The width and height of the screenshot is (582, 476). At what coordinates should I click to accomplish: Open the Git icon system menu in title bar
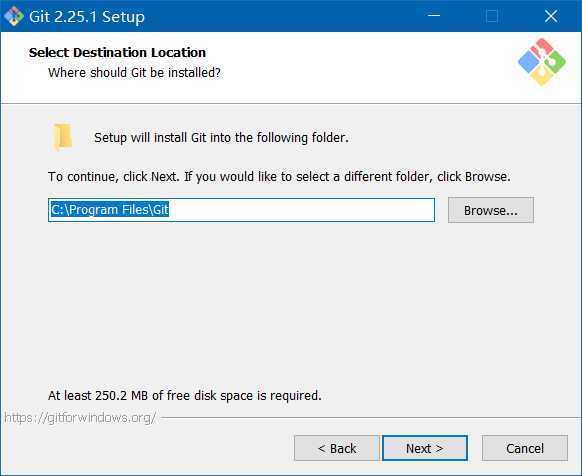click(x=14, y=16)
